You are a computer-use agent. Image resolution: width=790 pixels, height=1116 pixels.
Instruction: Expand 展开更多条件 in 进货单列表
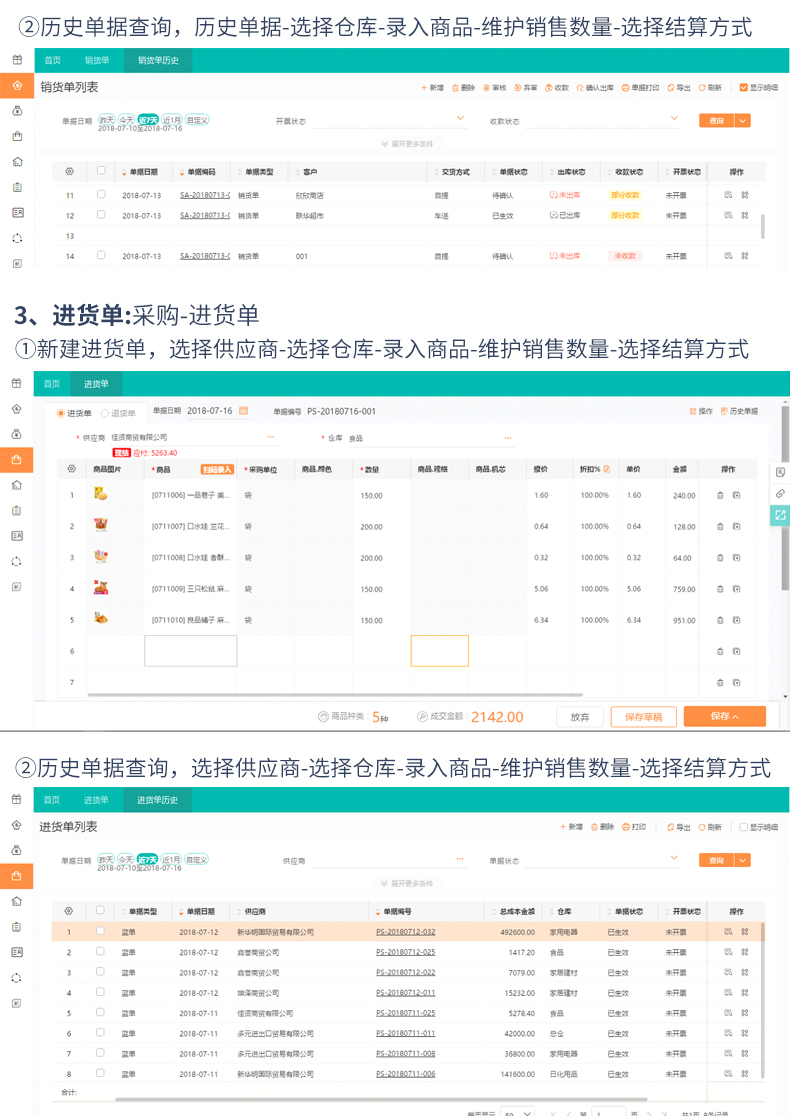(x=407, y=883)
